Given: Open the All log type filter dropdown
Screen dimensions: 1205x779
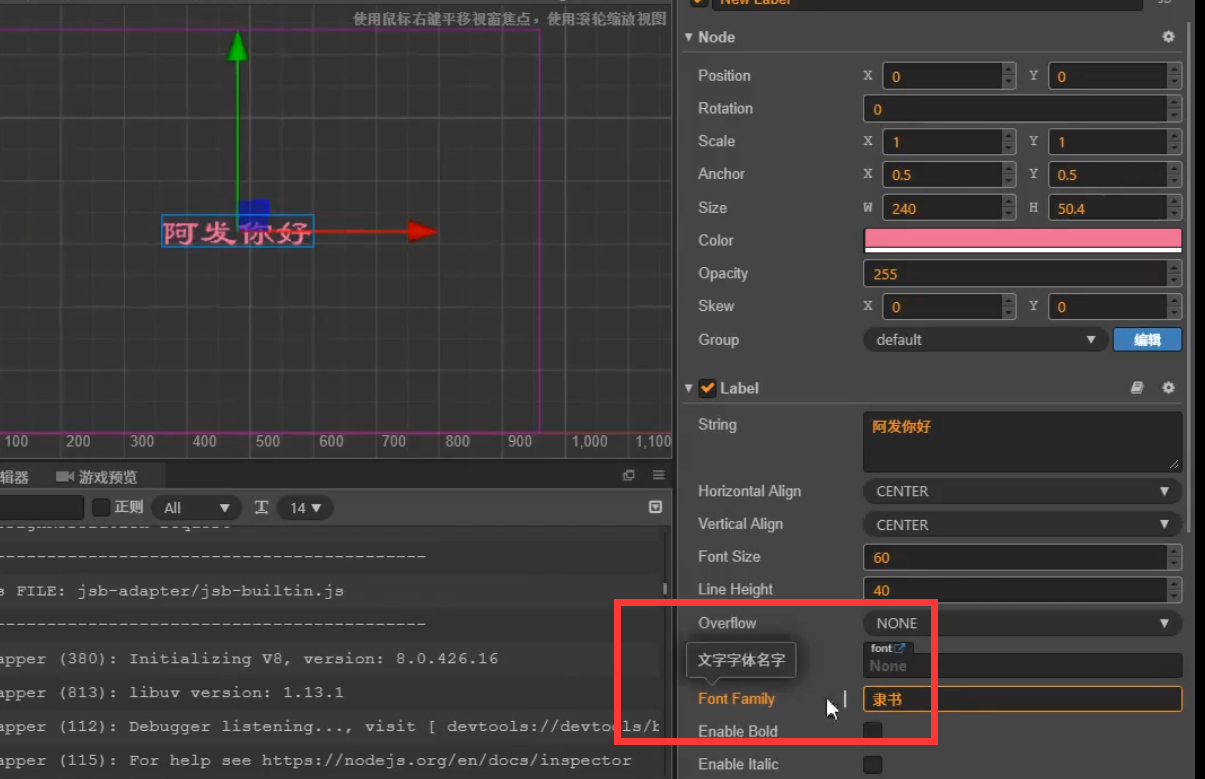Looking at the screenshot, I should coord(196,508).
